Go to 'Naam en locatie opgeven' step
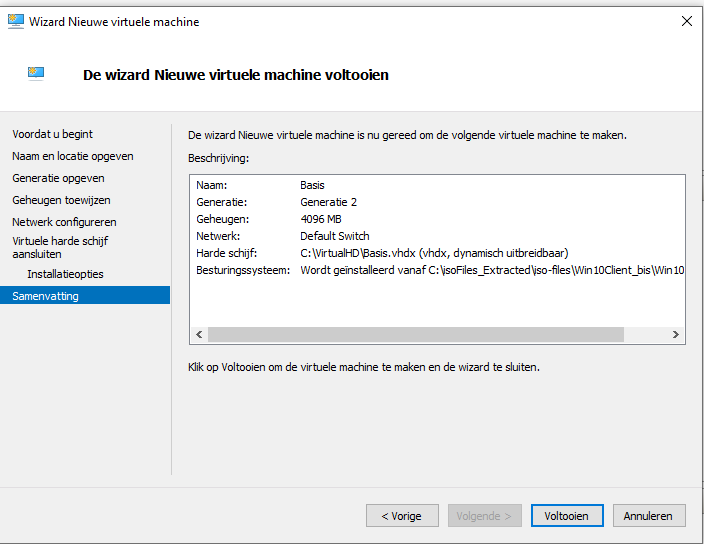 point(73,156)
